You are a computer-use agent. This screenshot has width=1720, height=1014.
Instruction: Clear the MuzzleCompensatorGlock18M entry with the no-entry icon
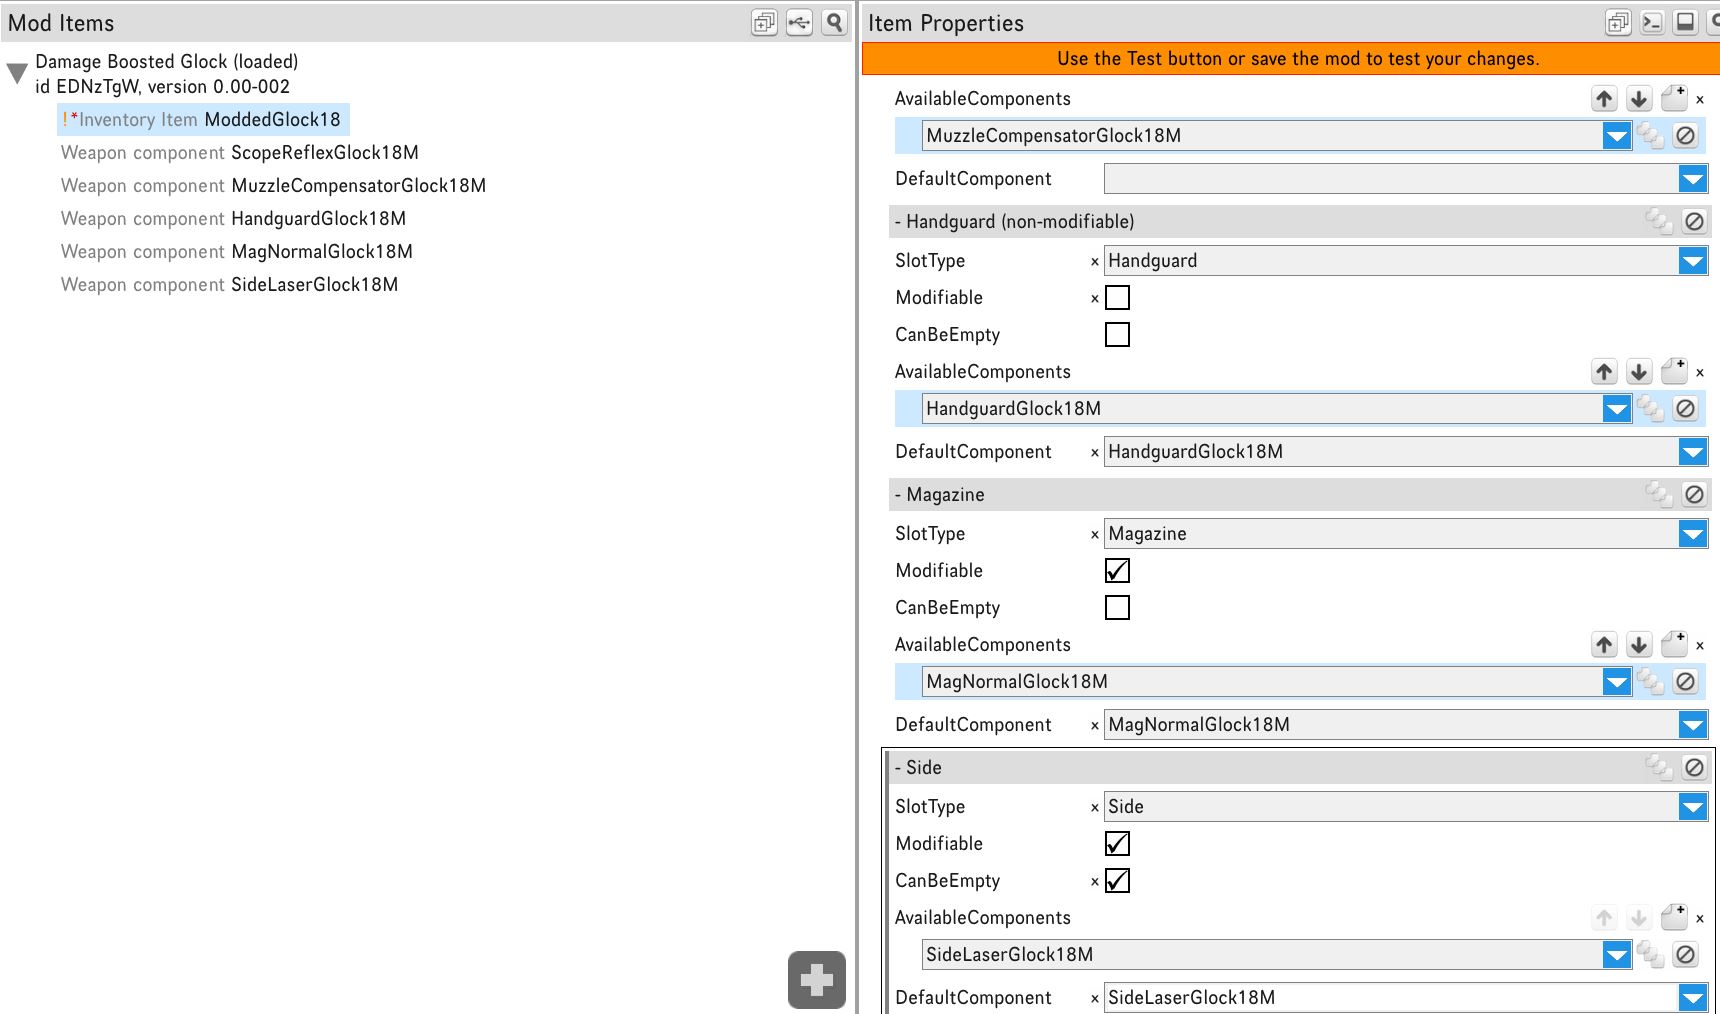point(1686,135)
